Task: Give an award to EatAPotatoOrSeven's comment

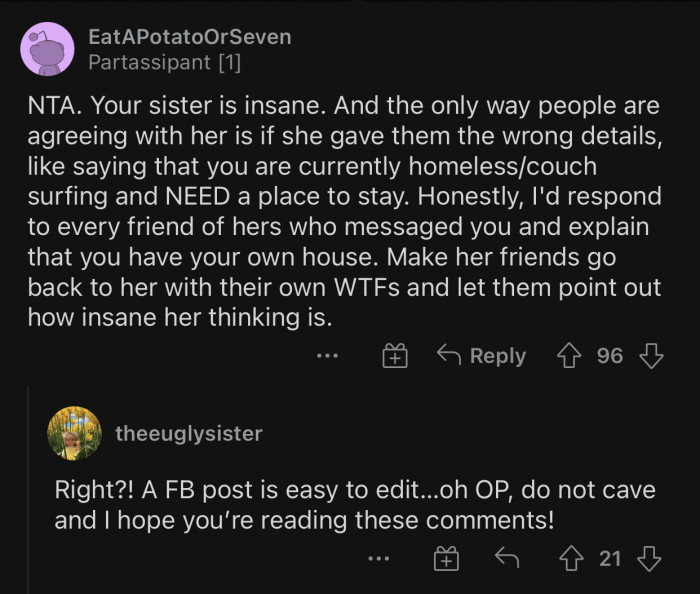Action: tap(395, 356)
